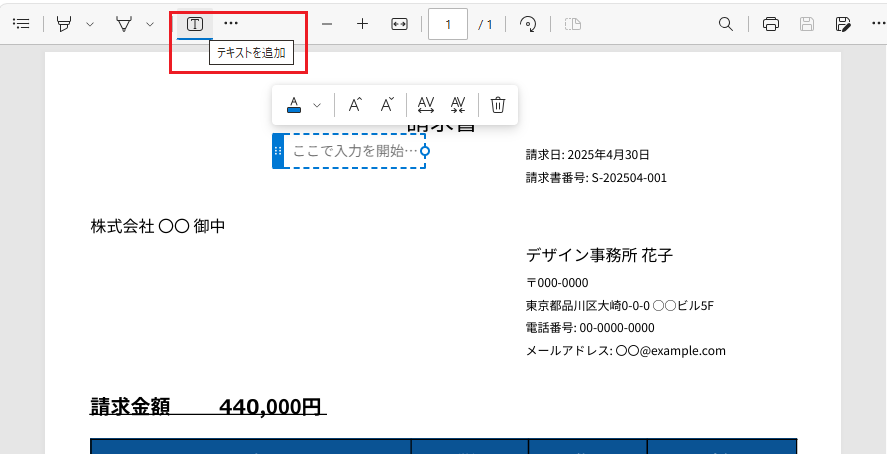Expand the draw pen options dropdown
This screenshot has height=454, width=887.
(x=149, y=24)
